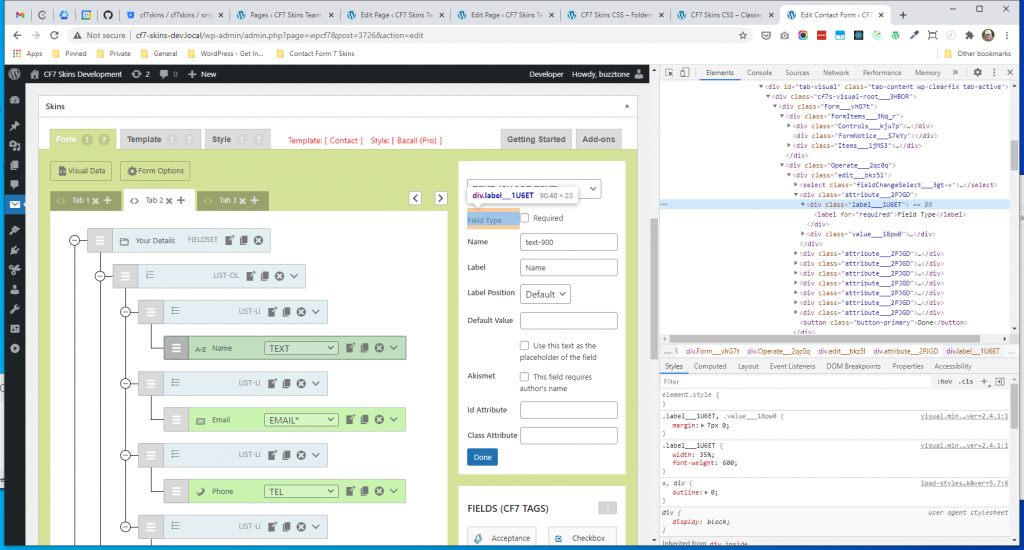
Task: Collapse the Your Details fieldset tree node
Action: pyautogui.click(x=74, y=240)
